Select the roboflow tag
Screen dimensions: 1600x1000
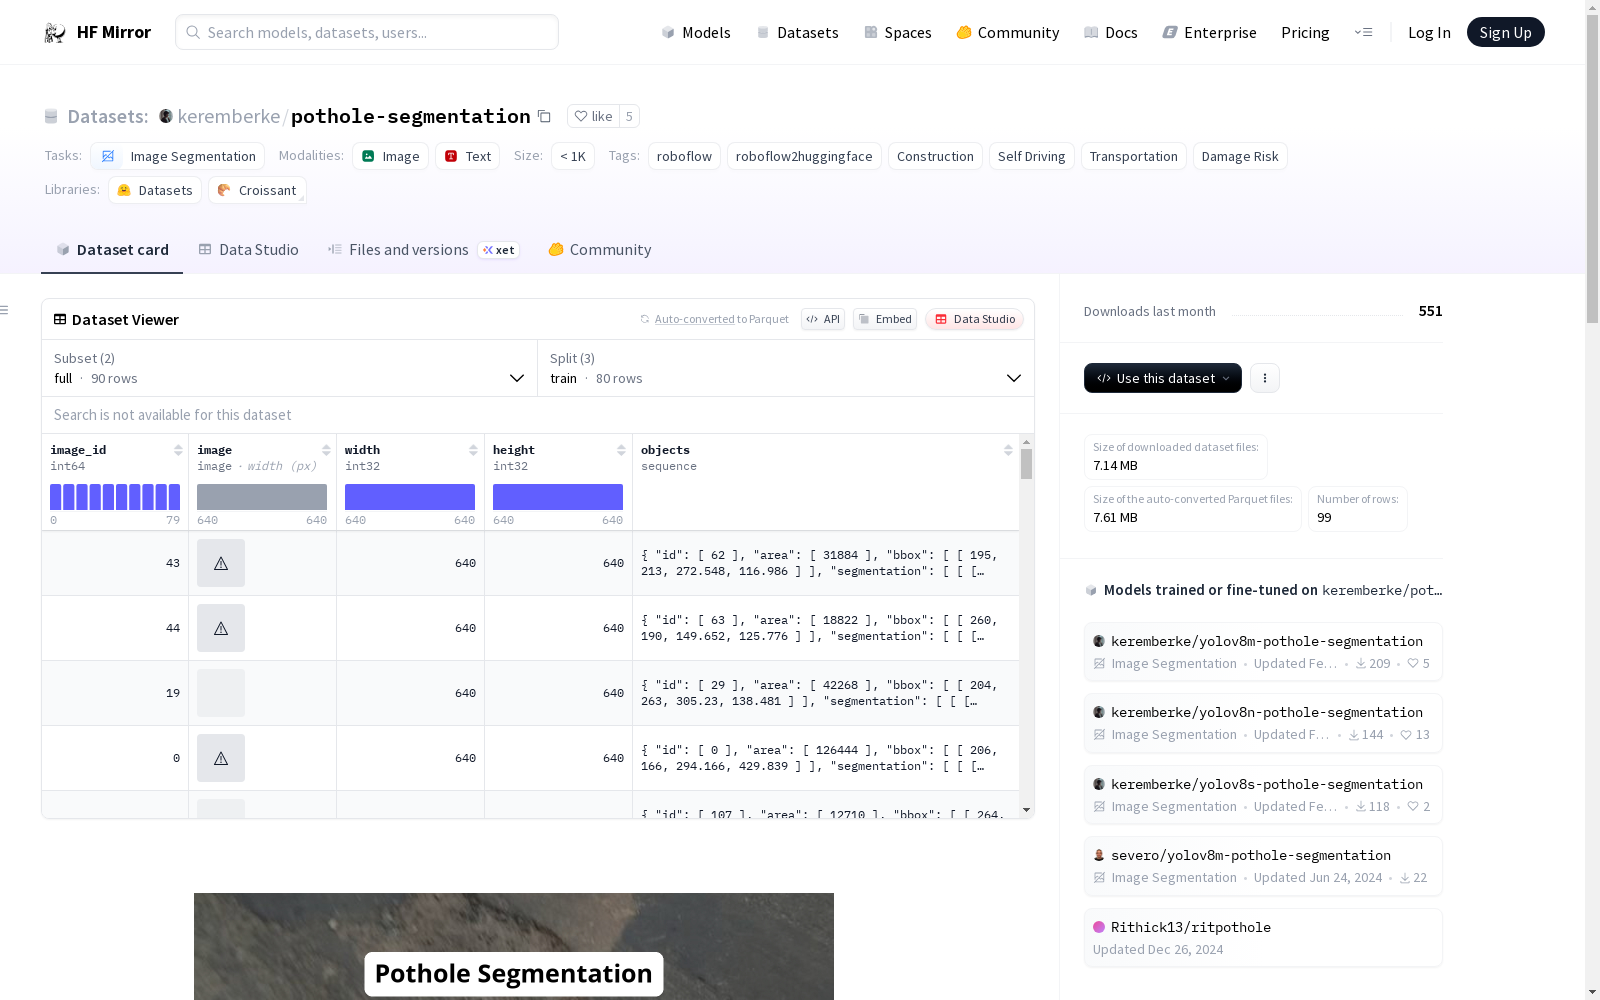(x=684, y=156)
